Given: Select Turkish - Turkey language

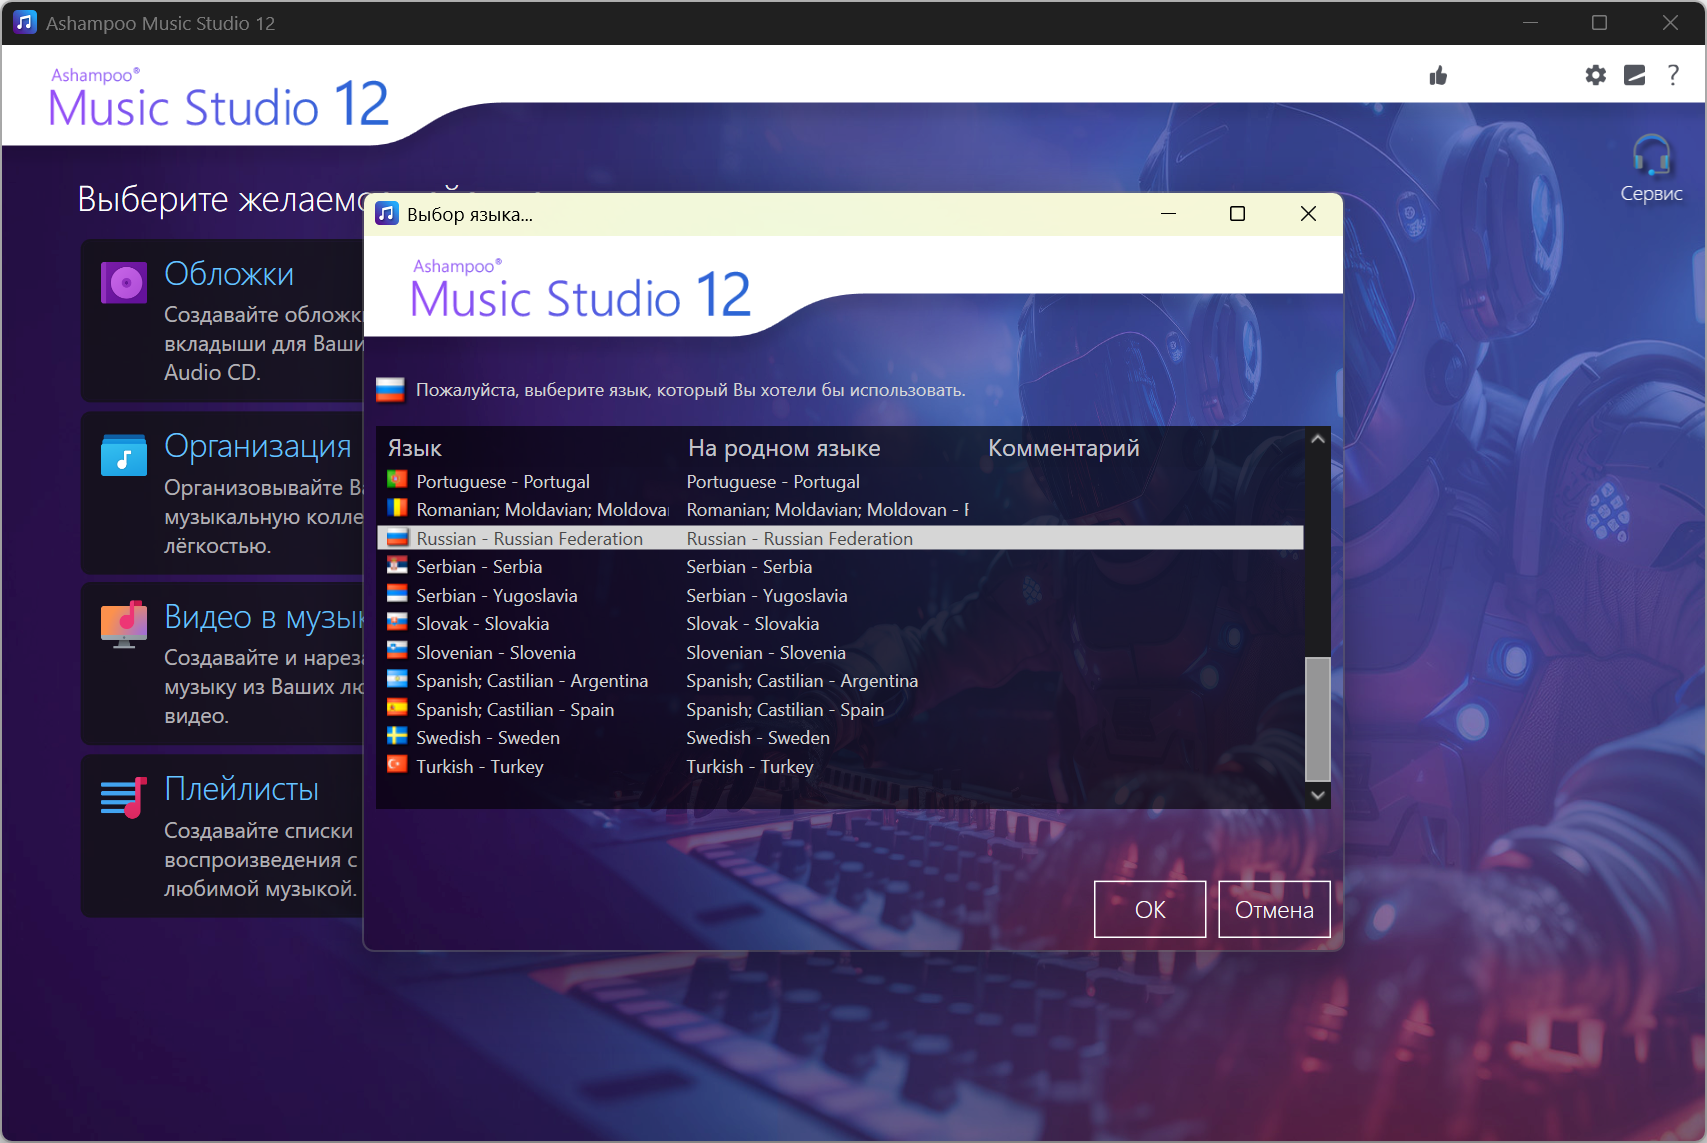Looking at the screenshot, I should pos(480,766).
